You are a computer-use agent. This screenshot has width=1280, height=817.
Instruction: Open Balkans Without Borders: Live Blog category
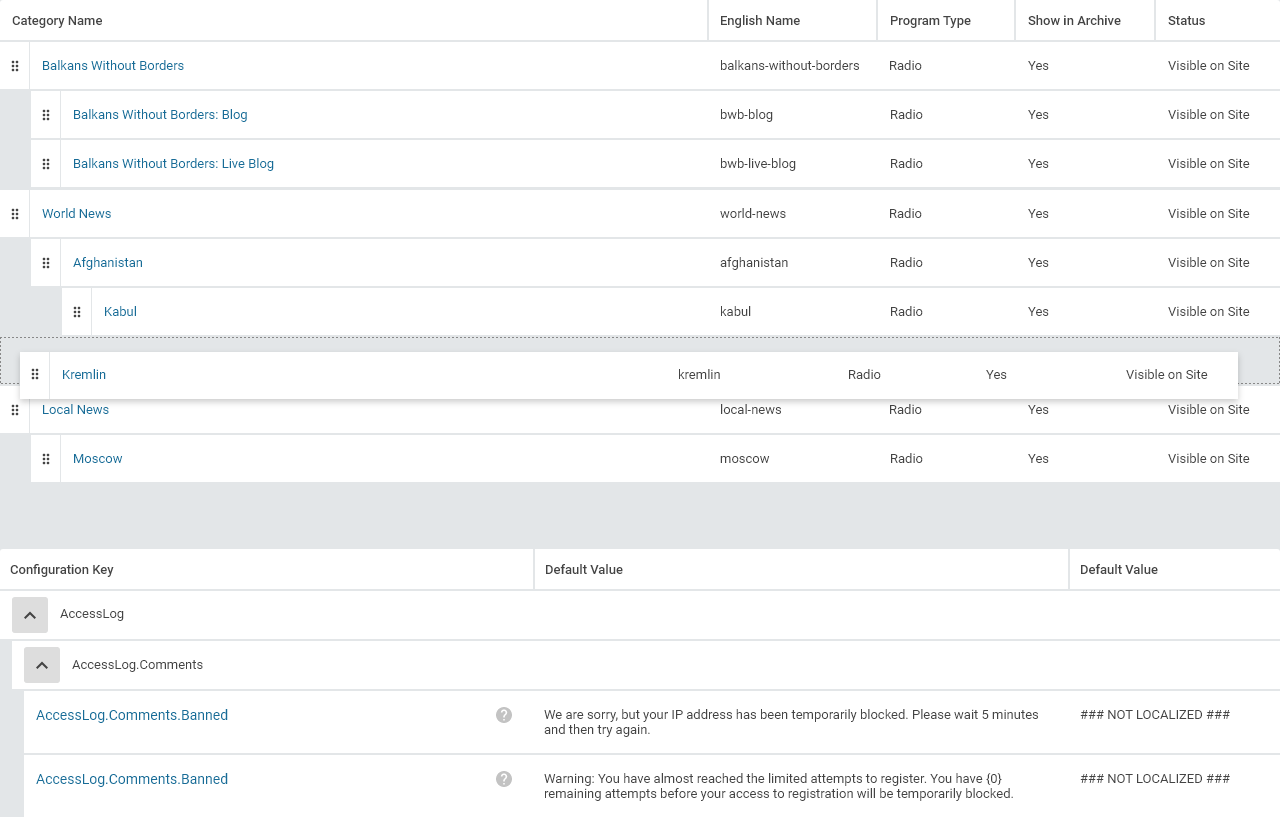[173, 164]
